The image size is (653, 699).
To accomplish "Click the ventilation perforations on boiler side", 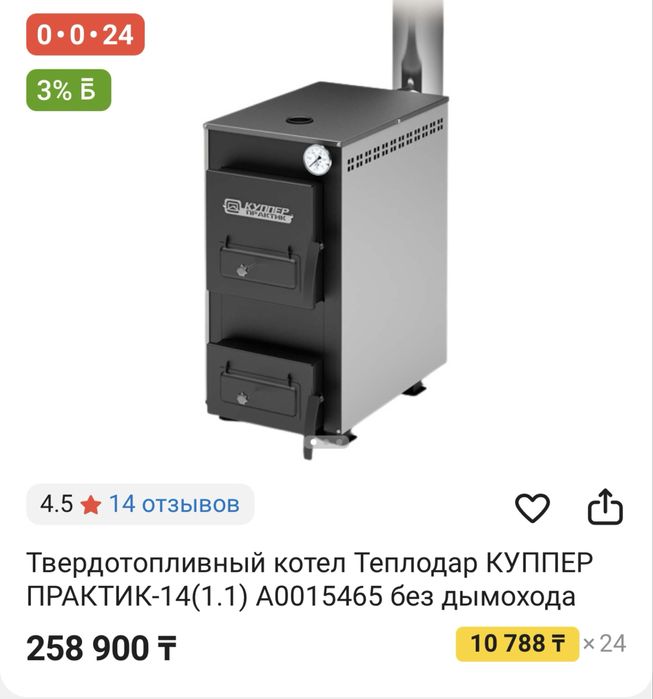I will coord(395,145).
